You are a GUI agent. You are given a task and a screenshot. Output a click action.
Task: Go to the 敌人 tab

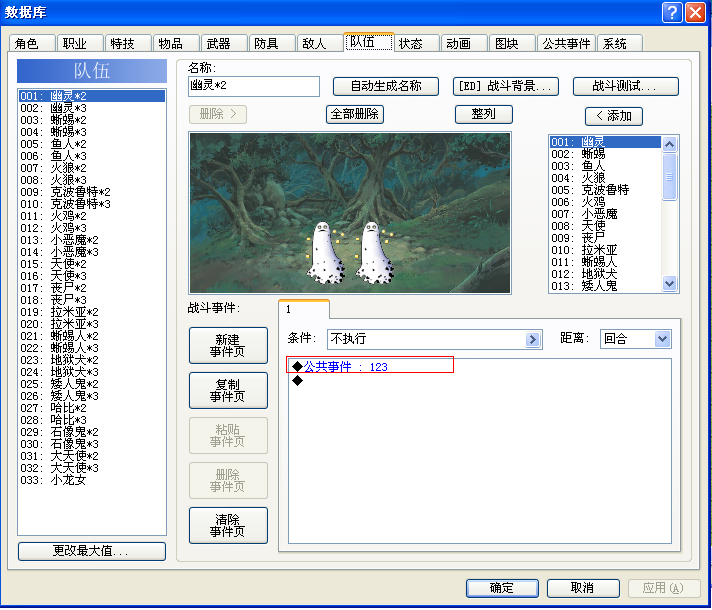(321, 43)
